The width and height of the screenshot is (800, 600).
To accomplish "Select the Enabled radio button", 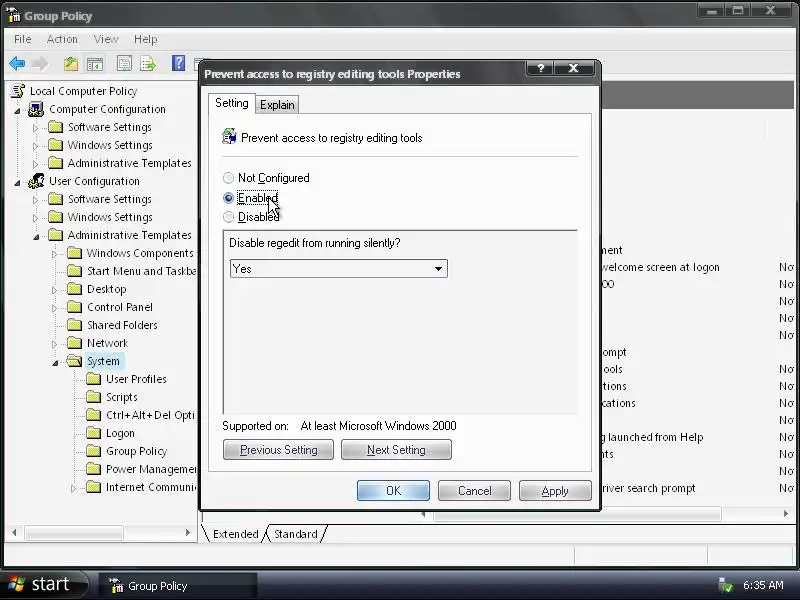I will (228, 197).
